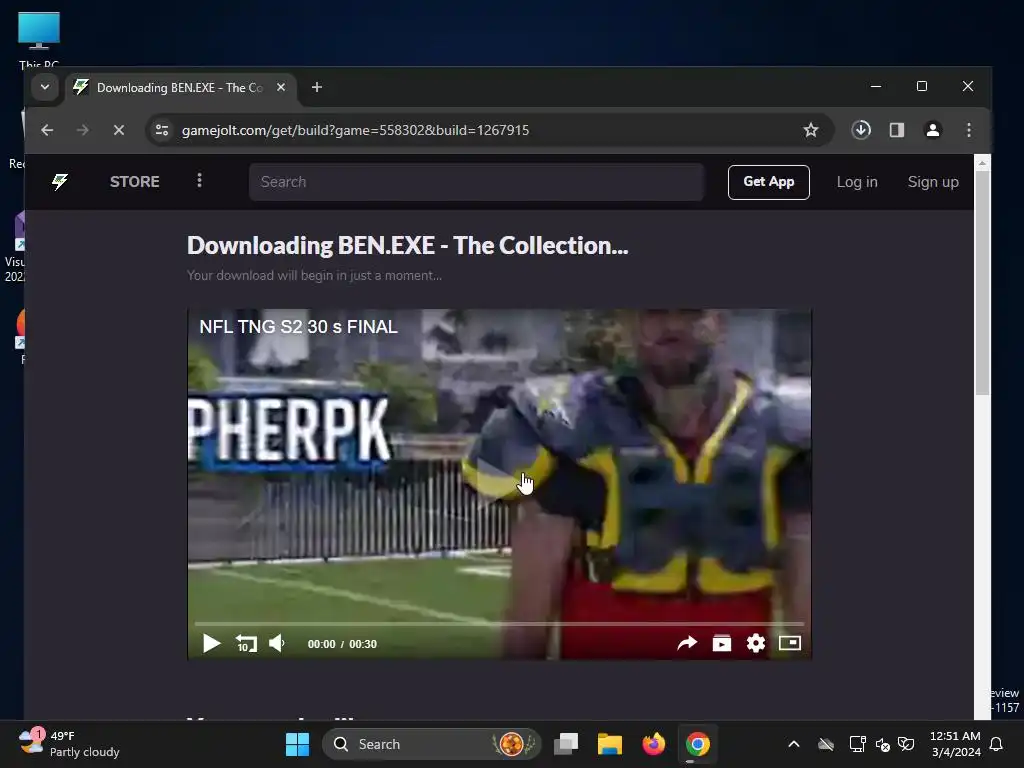Mute the video volume speaker

pos(277,643)
